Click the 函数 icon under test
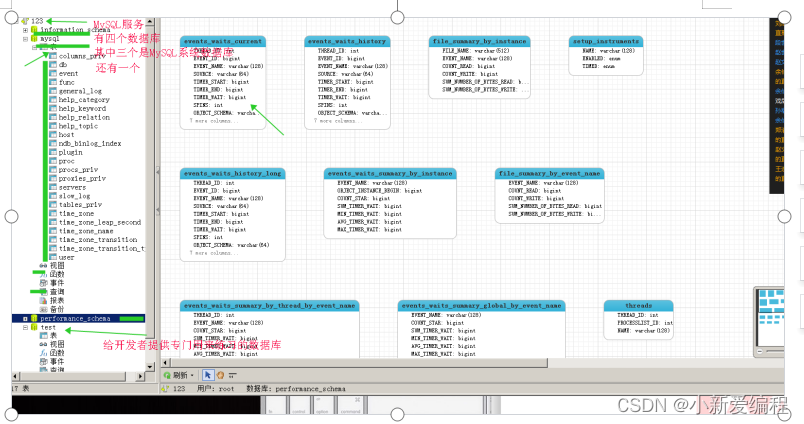Image resolution: width=804 pixels, height=424 pixels. 44,353
